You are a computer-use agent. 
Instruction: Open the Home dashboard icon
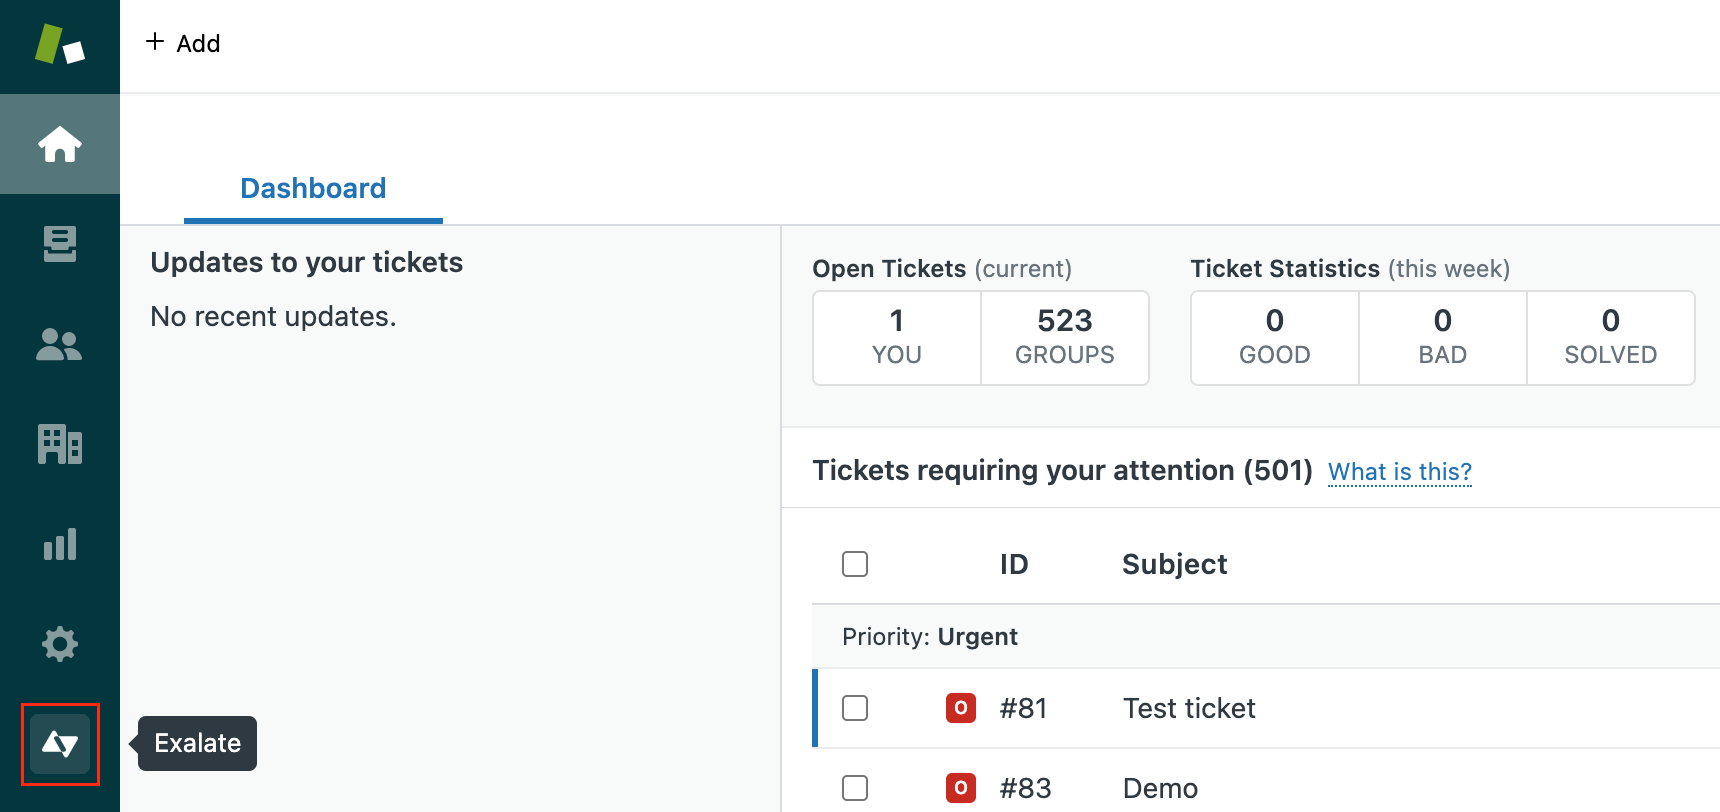click(x=60, y=144)
